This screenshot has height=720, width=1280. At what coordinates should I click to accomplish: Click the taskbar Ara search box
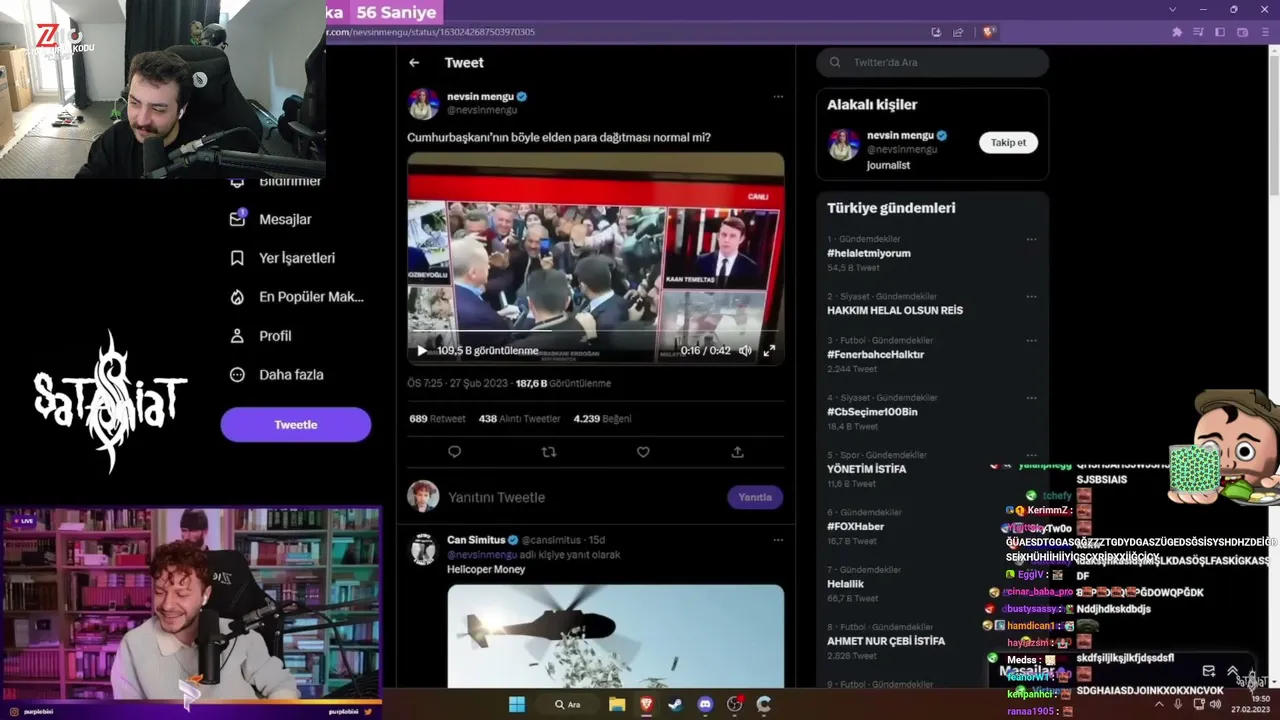pyautogui.click(x=567, y=704)
